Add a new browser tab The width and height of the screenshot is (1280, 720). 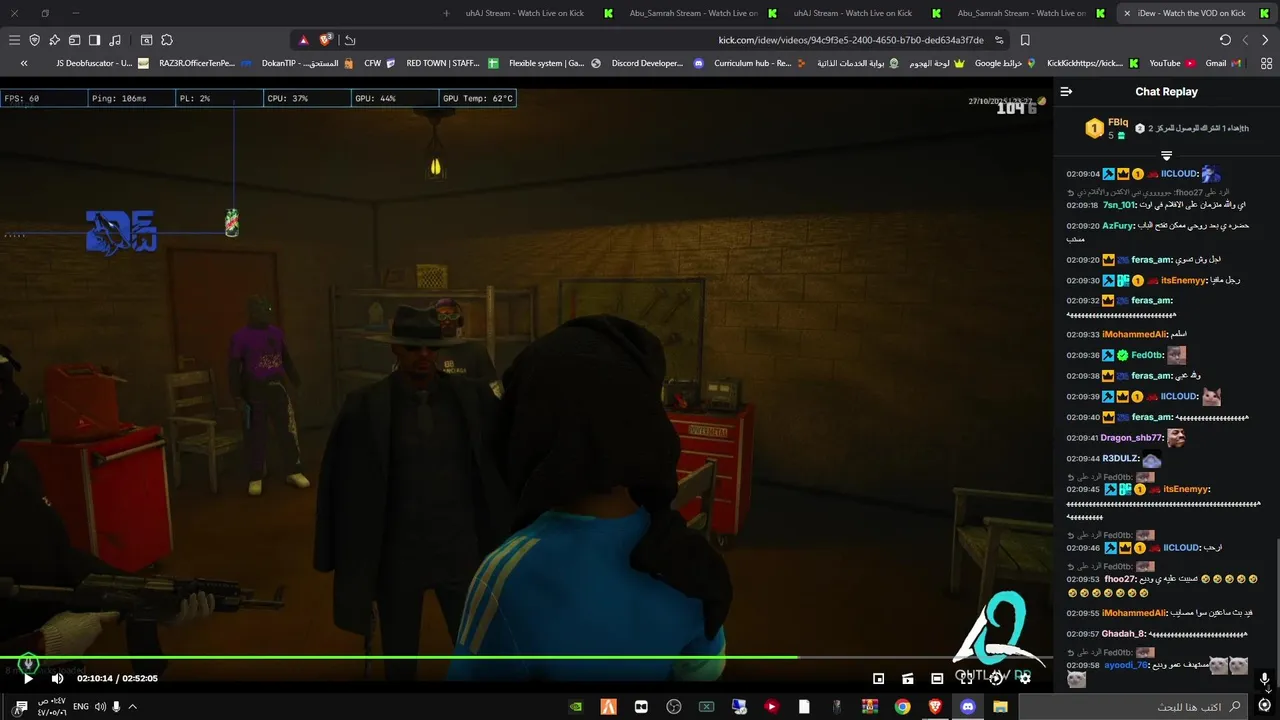point(447,13)
